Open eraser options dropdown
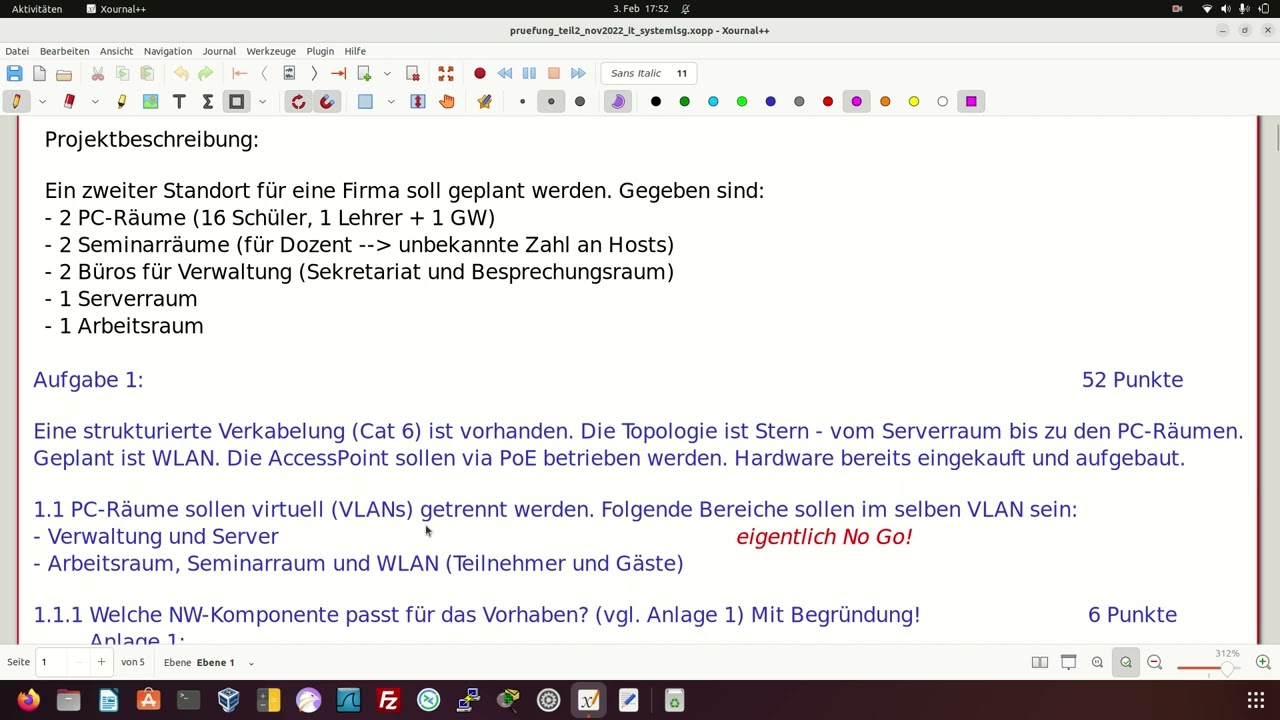 pyautogui.click(x=95, y=101)
